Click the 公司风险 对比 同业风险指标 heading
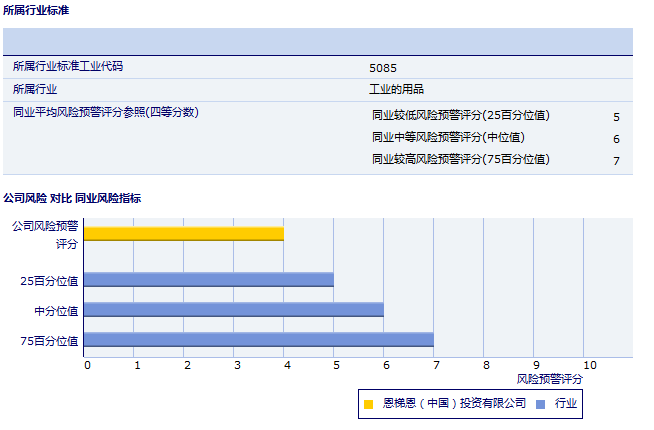 pos(72,198)
